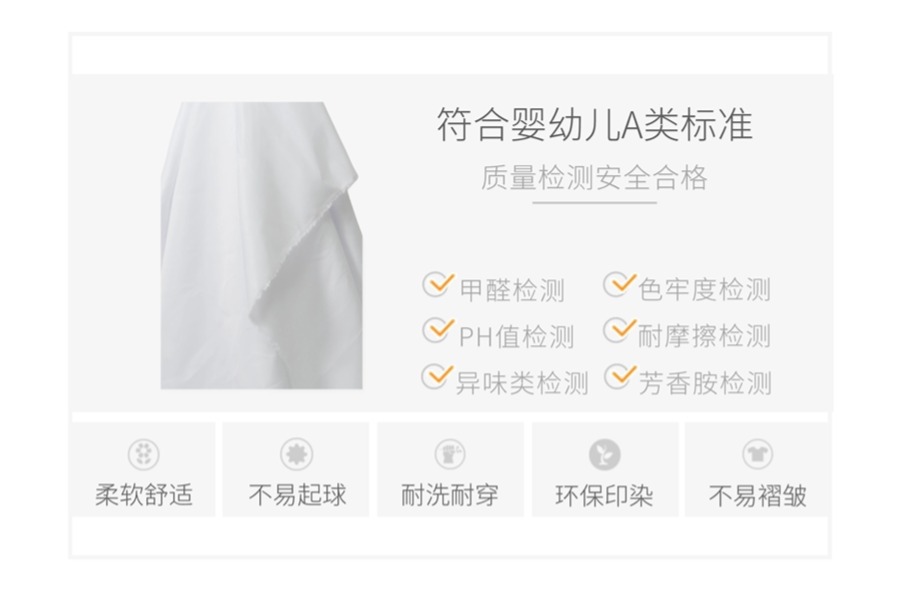Click the 不易起球 anti-pilling icon

coord(296,455)
